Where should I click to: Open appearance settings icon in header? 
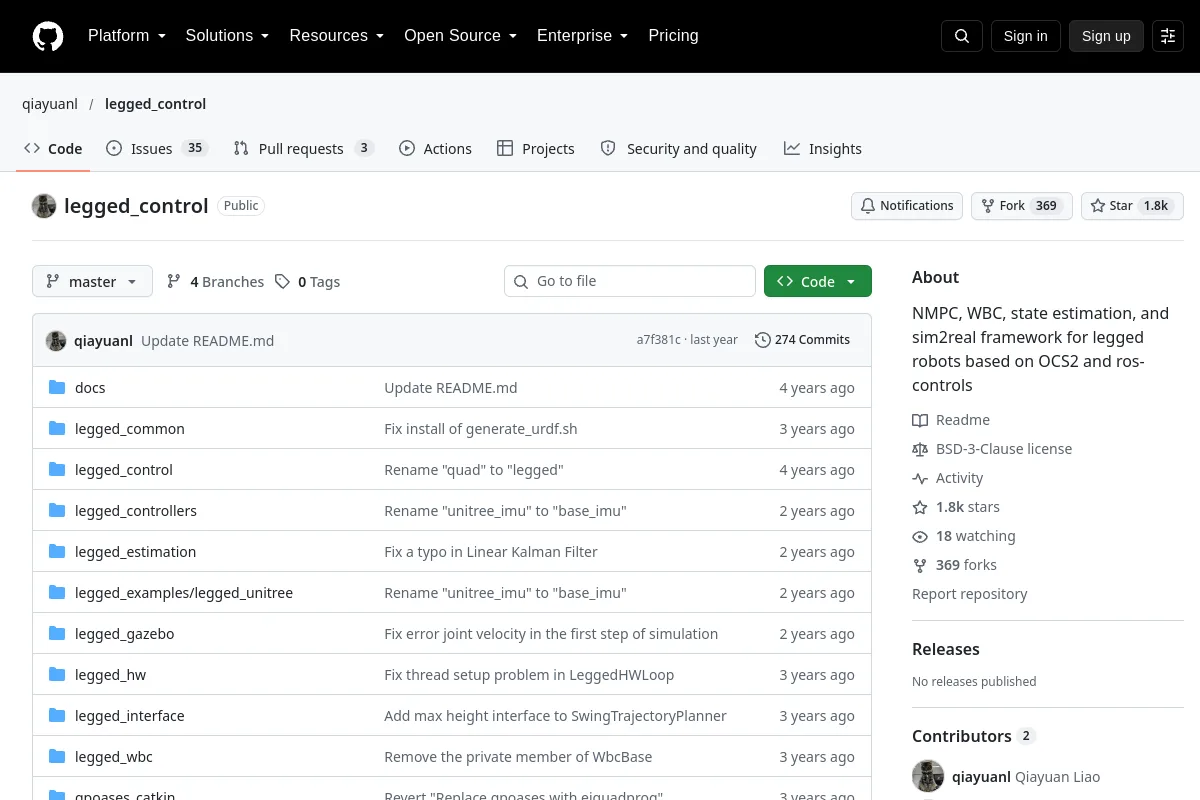coord(1168,36)
